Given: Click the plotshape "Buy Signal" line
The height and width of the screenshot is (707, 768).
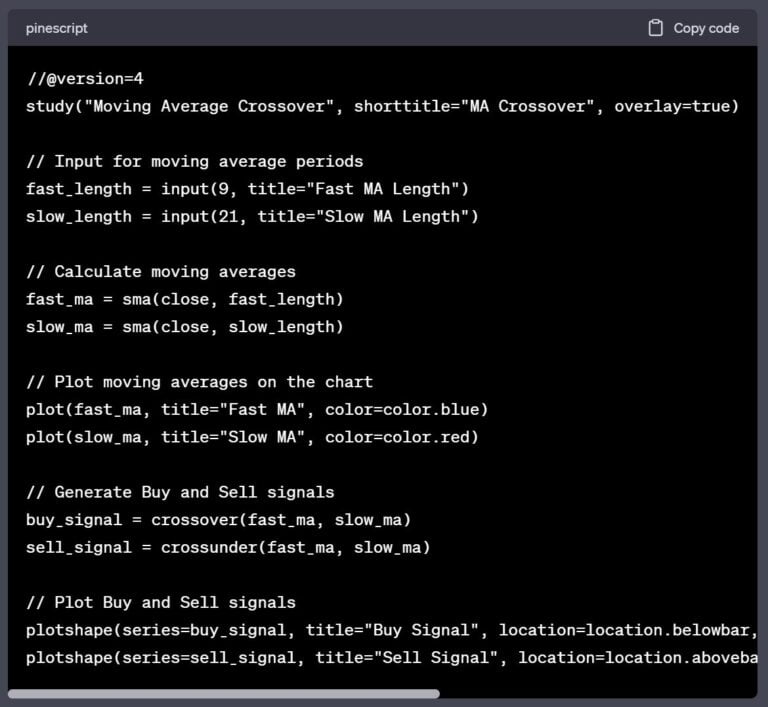Looking at the screenshot, I should pyautogui.click(x=390, y=630).
